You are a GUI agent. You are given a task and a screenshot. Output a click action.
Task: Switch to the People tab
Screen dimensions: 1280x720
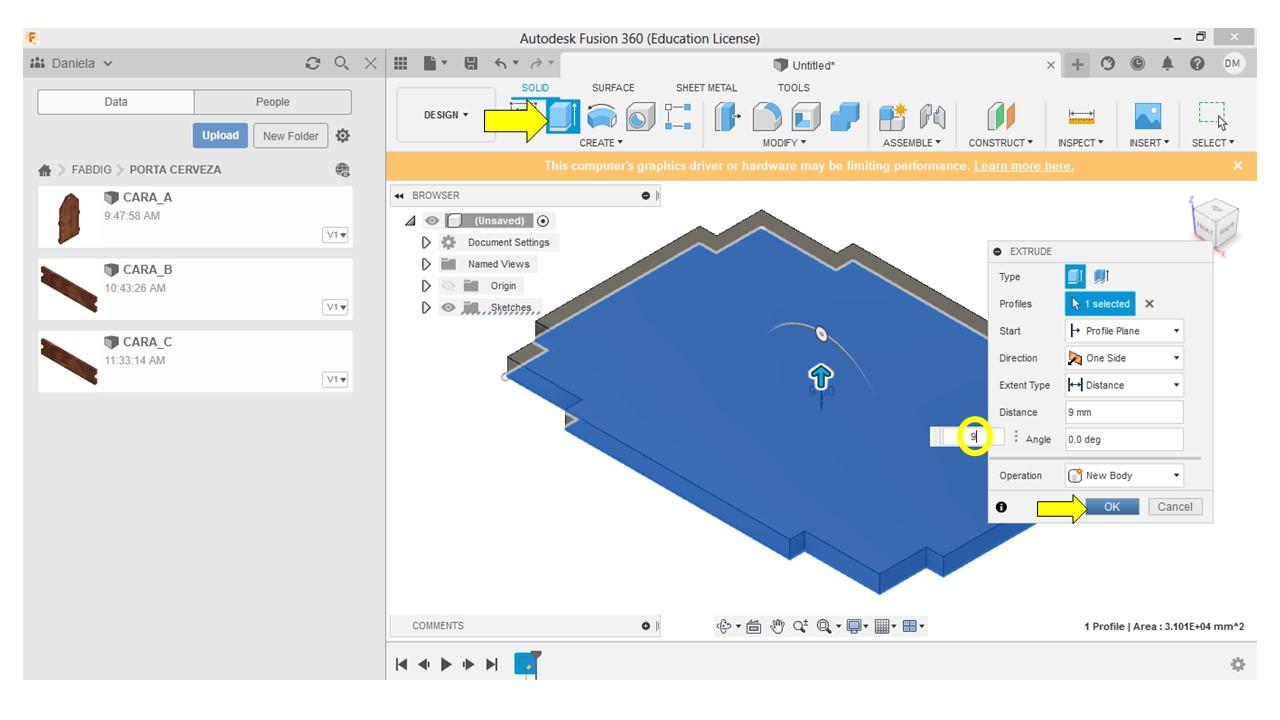[273, 102]
